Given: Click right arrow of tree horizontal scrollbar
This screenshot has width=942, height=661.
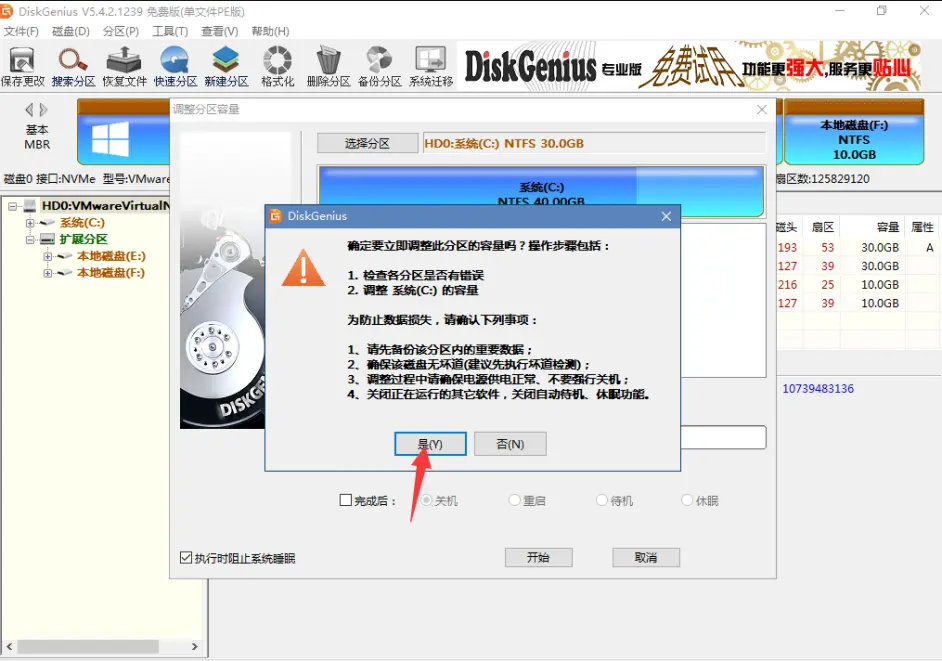Looking at the screenshot, I should (x=195, y=647).
